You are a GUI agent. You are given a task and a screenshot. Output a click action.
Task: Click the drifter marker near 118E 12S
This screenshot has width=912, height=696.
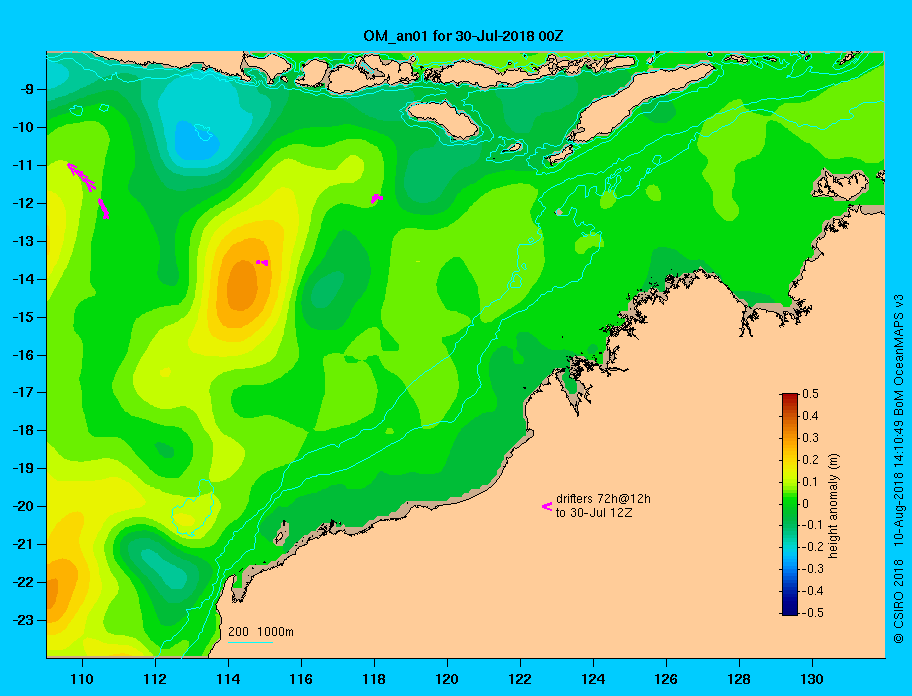pos(376,198)
